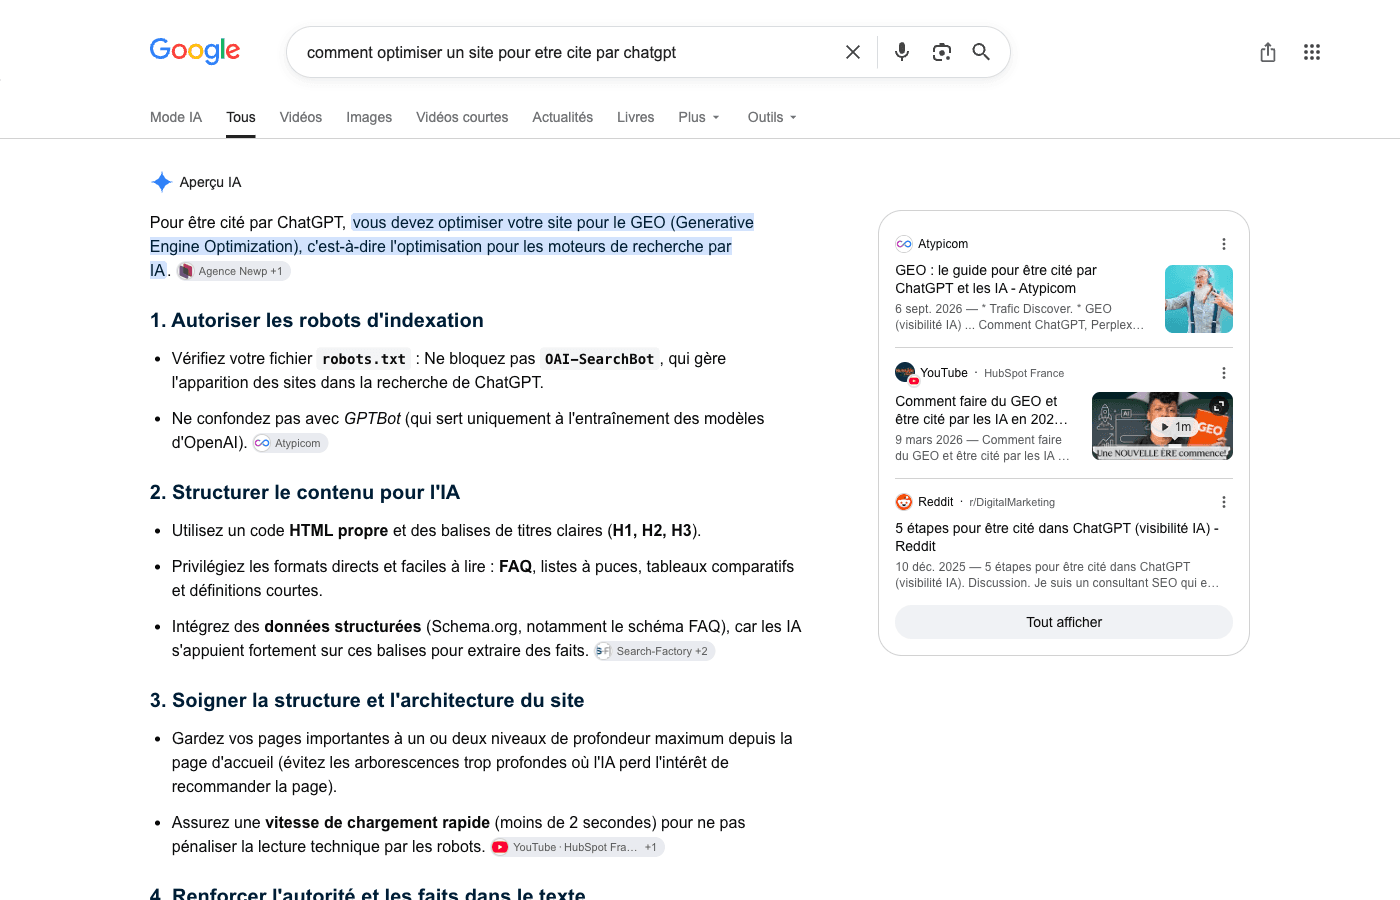1400x900 pixels.
Task: Click the r/DigitalMarketing subreddit label
Action: coord(1012,502)
